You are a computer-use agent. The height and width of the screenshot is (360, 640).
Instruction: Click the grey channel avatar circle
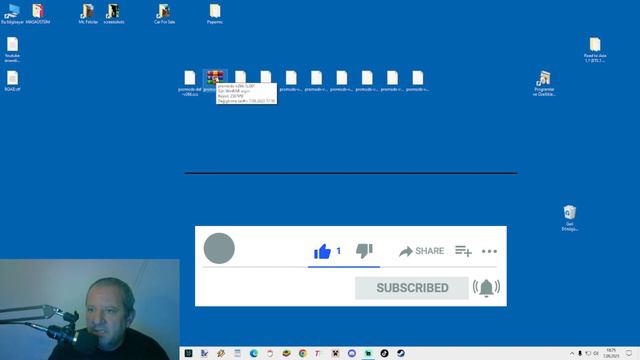click(219, 248)
